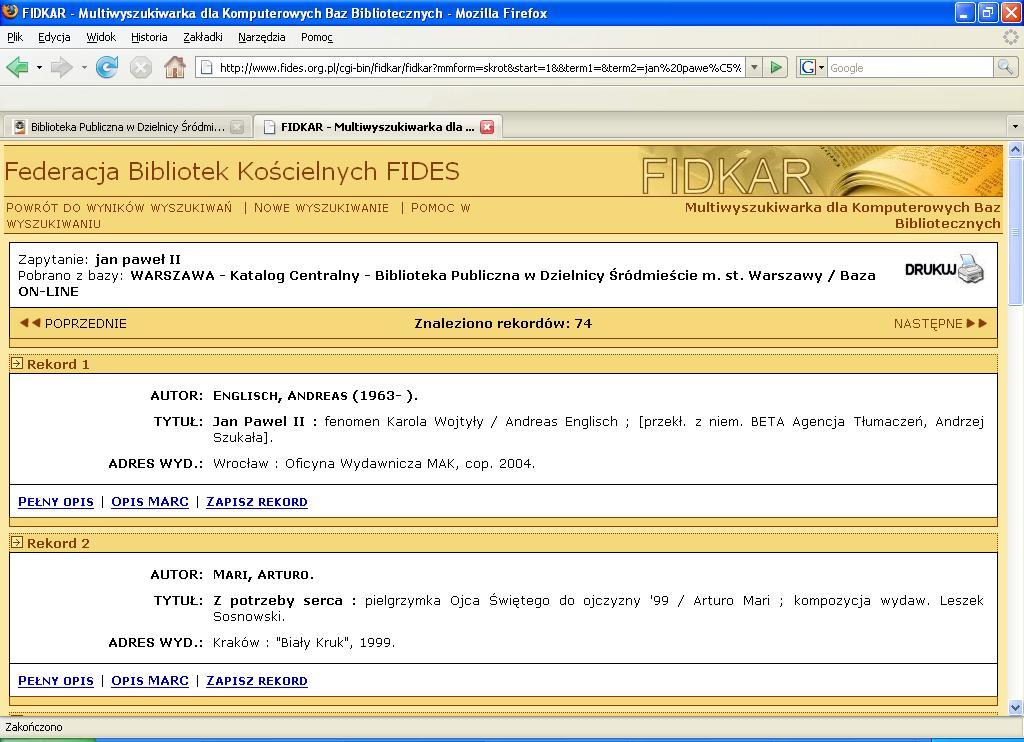Click author Mari, Arturo
The image size is (1024, 742).
click(x=263, y=574)
